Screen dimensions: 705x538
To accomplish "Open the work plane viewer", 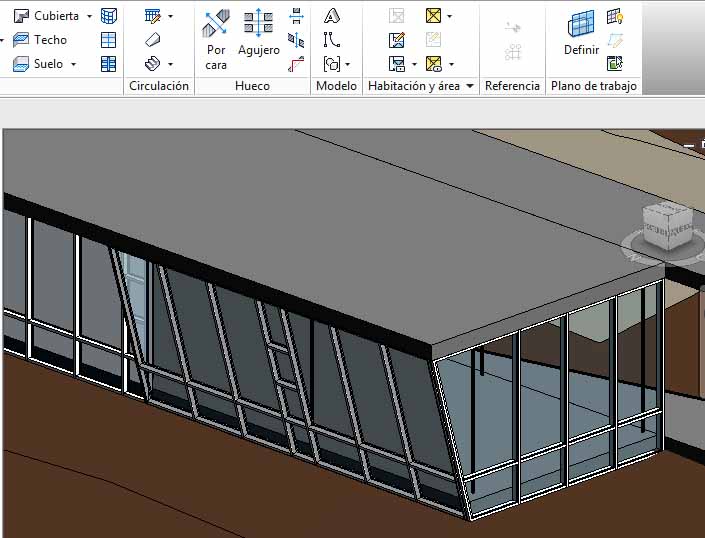I will click(615, 64).
